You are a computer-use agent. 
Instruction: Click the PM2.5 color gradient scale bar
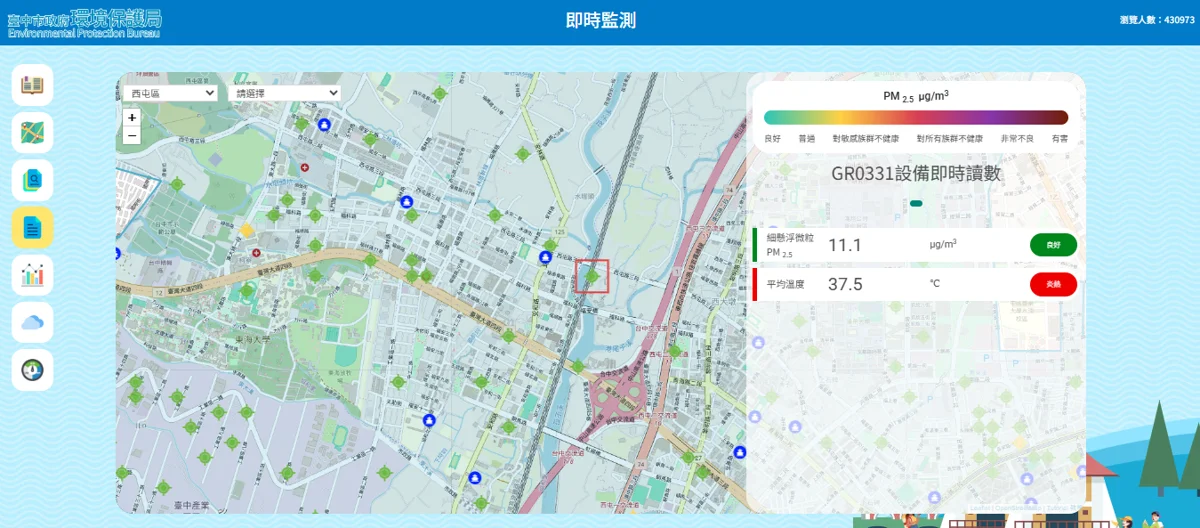916,117
